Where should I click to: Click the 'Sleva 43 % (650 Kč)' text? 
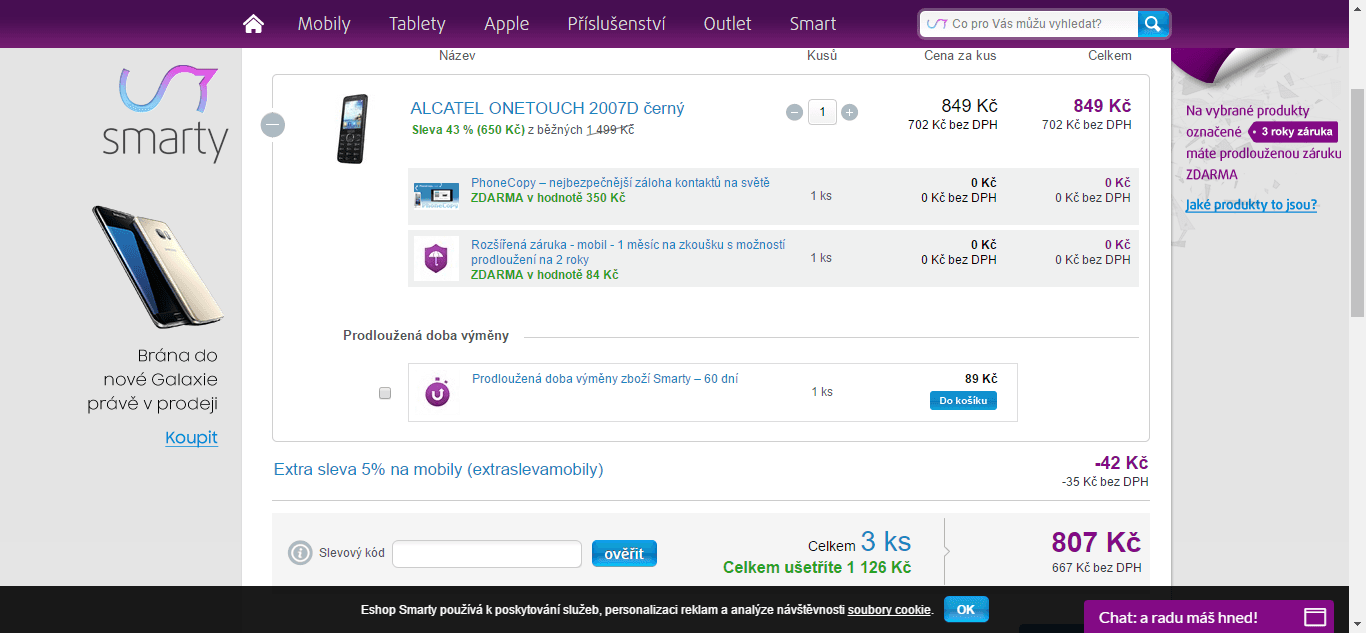[x=469, y=130]
